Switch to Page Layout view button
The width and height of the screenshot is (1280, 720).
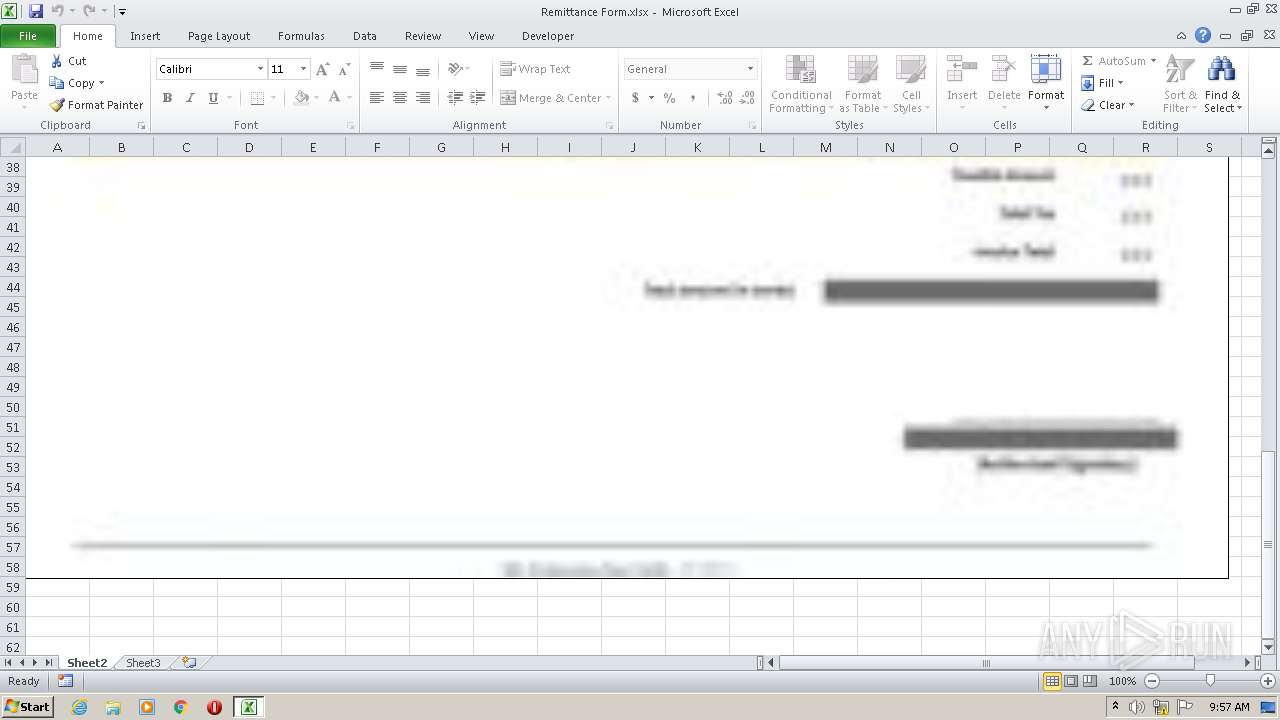click(1071, 681)
